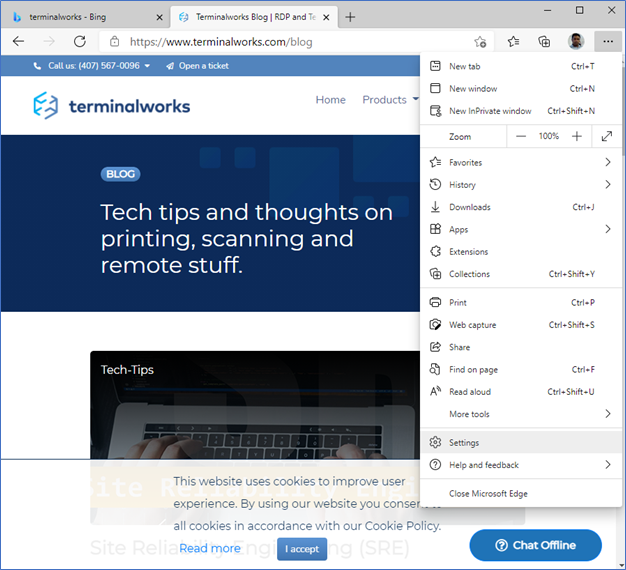Open Settings from the menu
Image resolution: width=626 pixels, height=570 pixels.
click(521, 443)
